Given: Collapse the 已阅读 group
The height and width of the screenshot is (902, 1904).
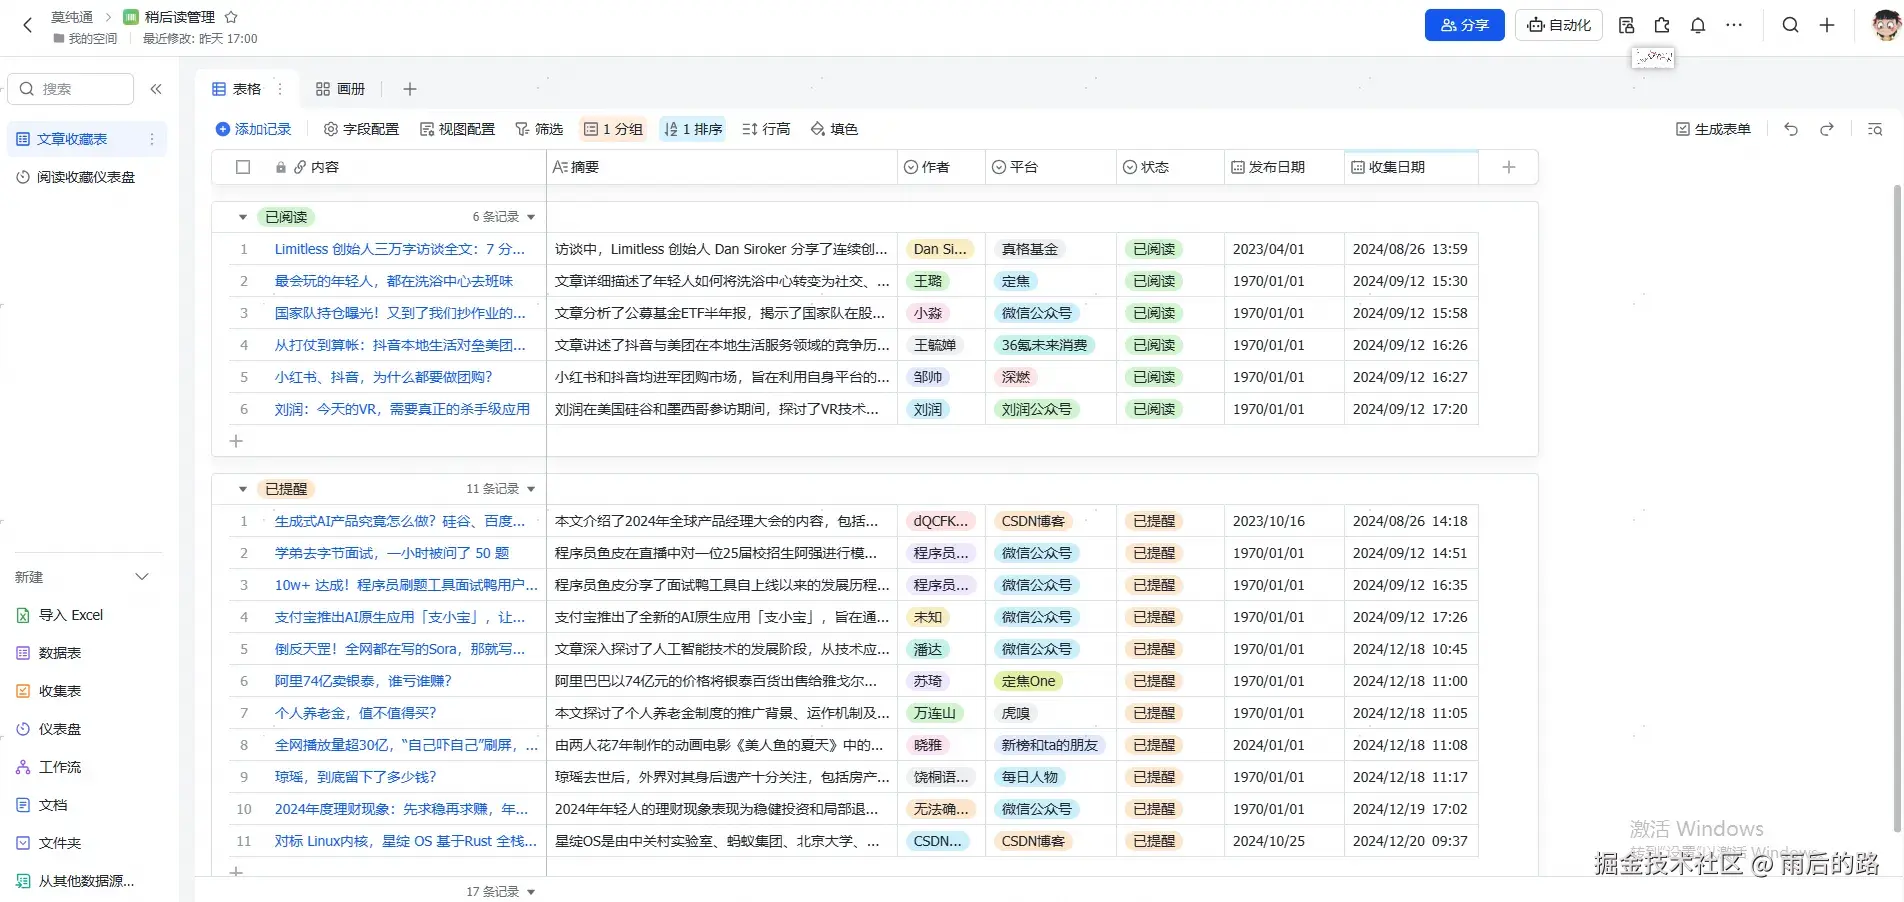Looking at the screenshot, I should 242,216.
